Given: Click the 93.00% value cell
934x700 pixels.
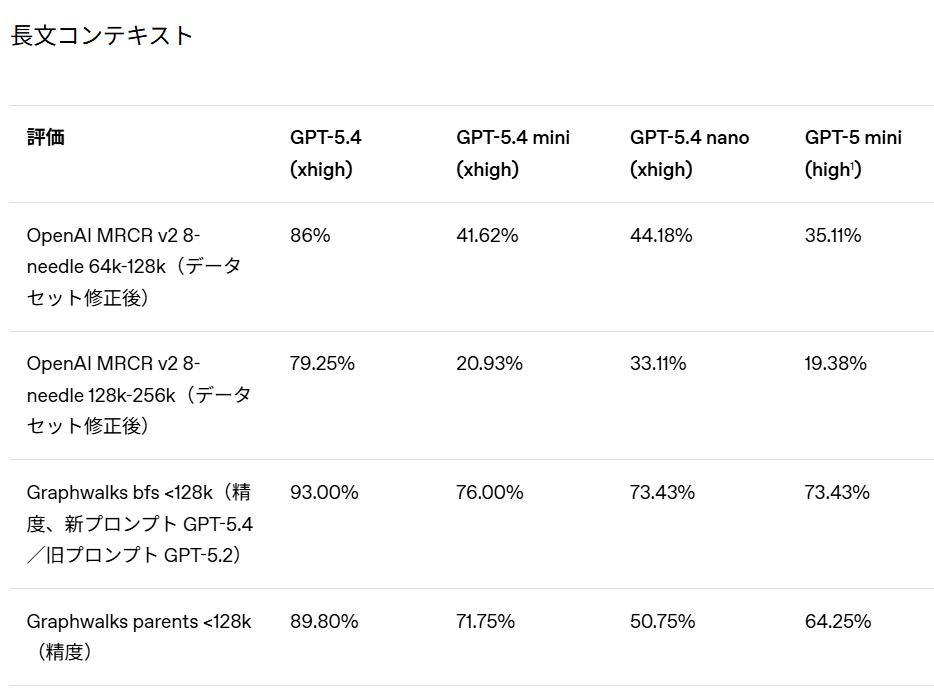Looking at the screenshot, I should [324, 493].
